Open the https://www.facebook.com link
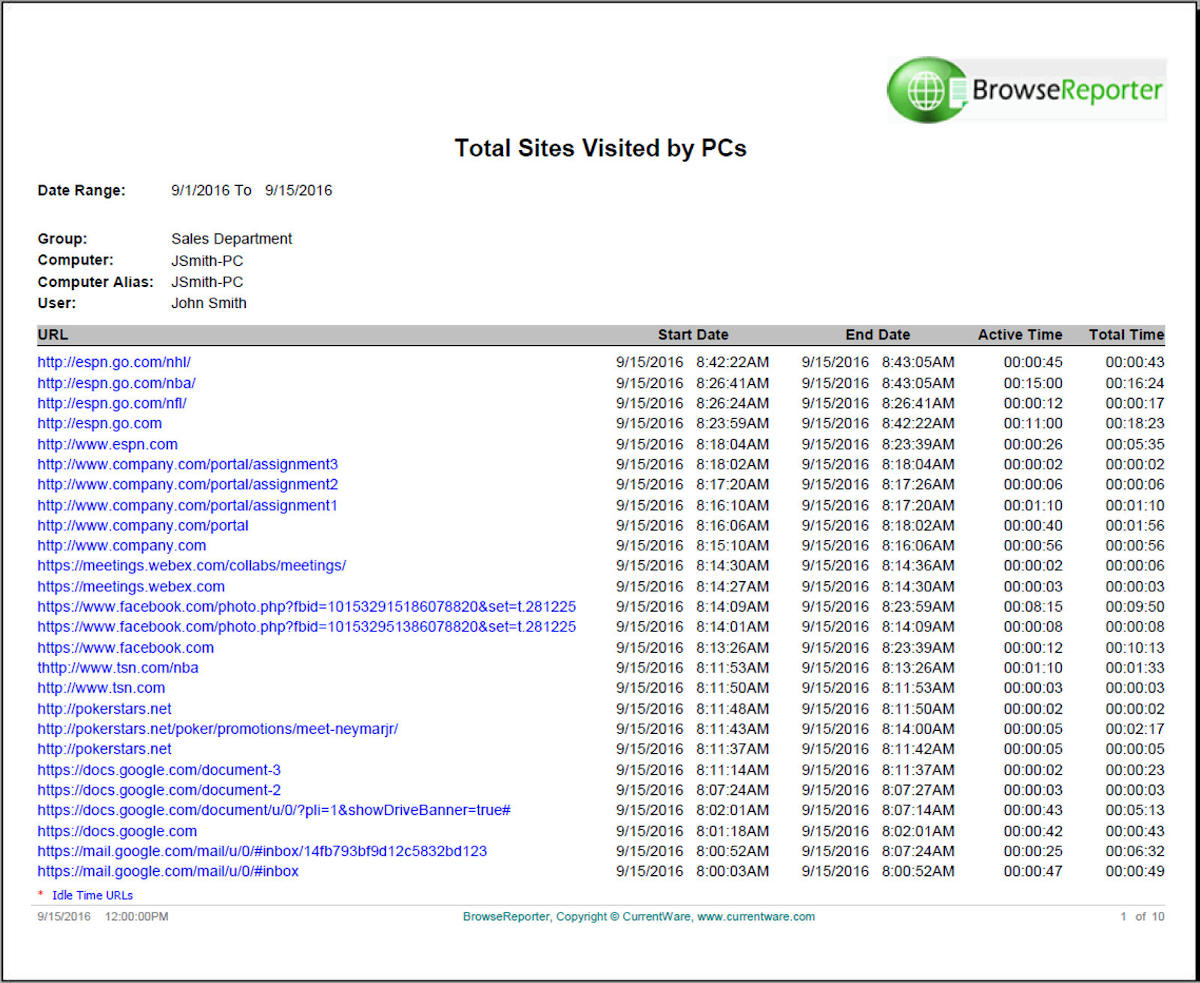Viewport: 1200px width, 983px height. (125, 647)
